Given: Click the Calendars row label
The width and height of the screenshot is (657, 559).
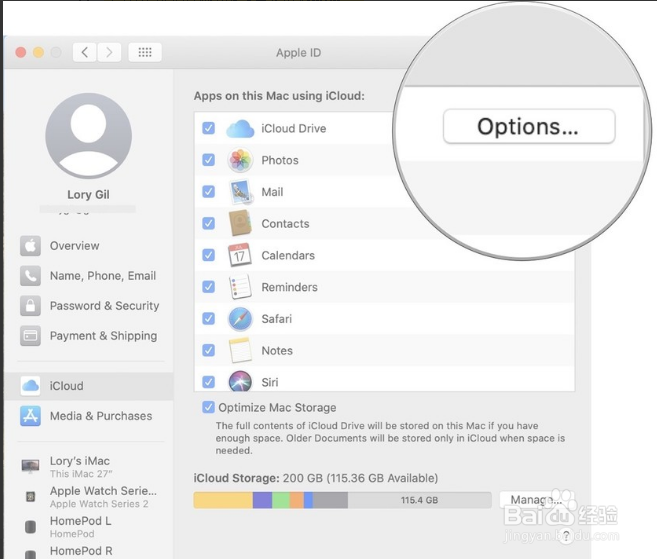Looking at the screenshot, I should coord(288,255).
